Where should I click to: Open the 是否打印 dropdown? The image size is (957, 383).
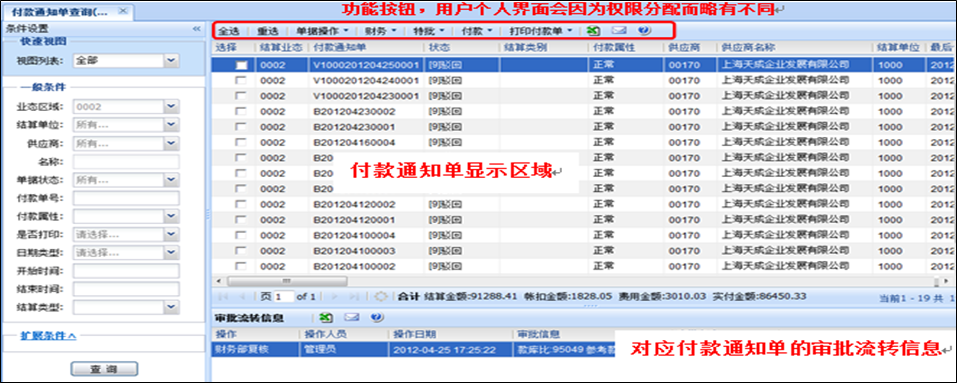[x=172, y=234]
